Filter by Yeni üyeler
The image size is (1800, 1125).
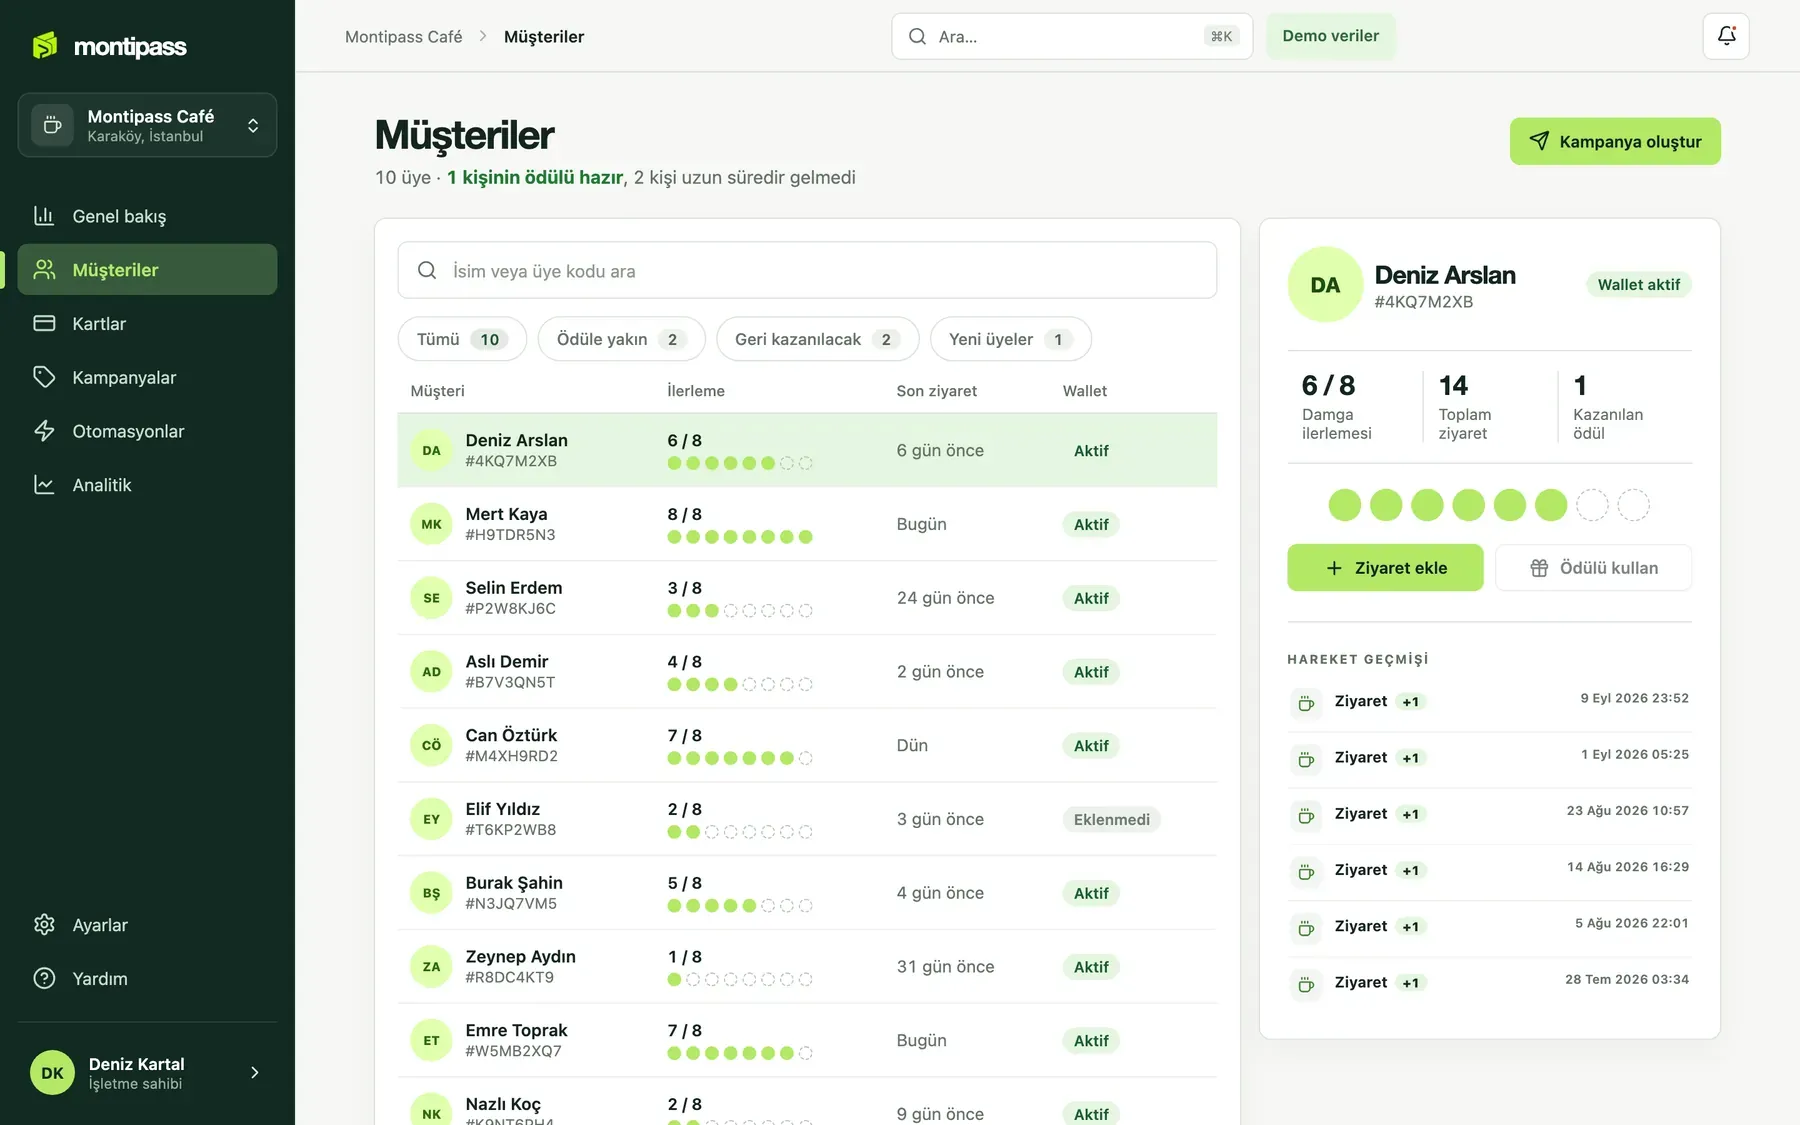1010,339
